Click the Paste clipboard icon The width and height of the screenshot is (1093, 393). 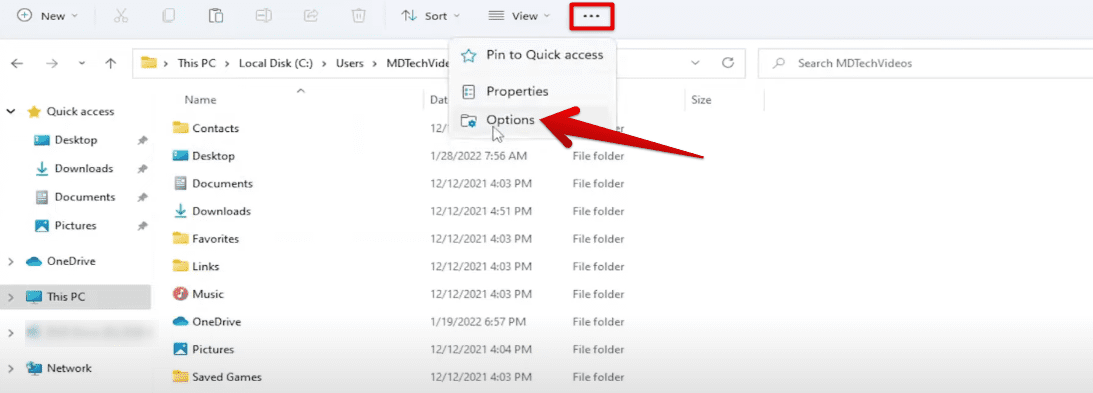pos(216,15)
